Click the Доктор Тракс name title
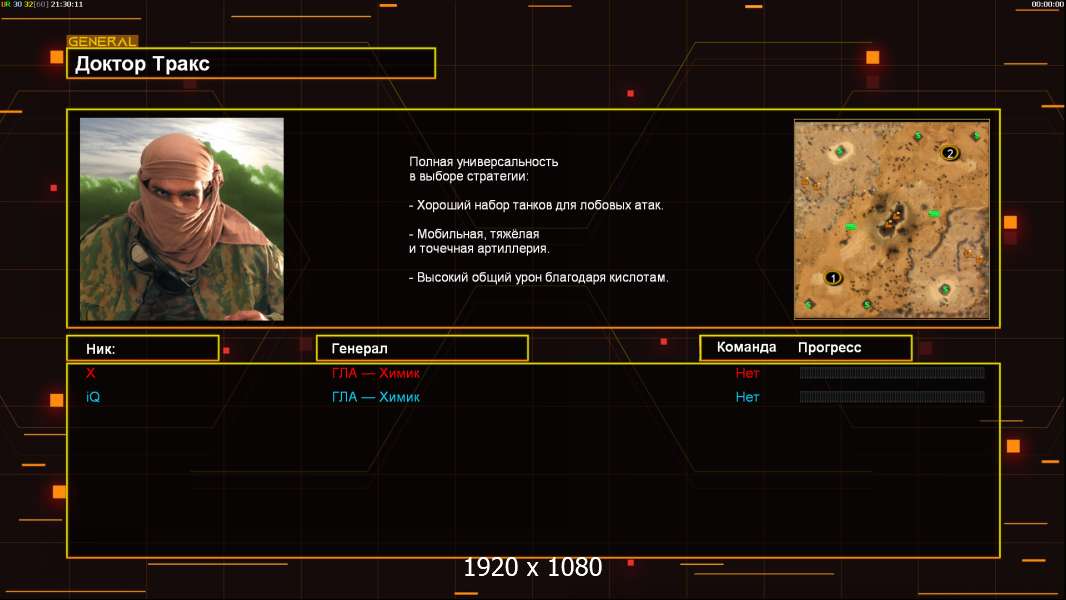This screenshot has height=600, width=1066. pyautogui.click(x=142, y=64)
